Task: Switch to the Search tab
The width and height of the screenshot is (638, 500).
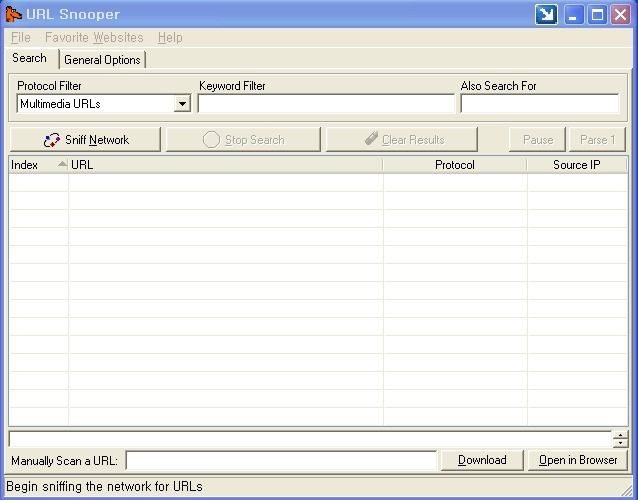Action: [29, 58]
